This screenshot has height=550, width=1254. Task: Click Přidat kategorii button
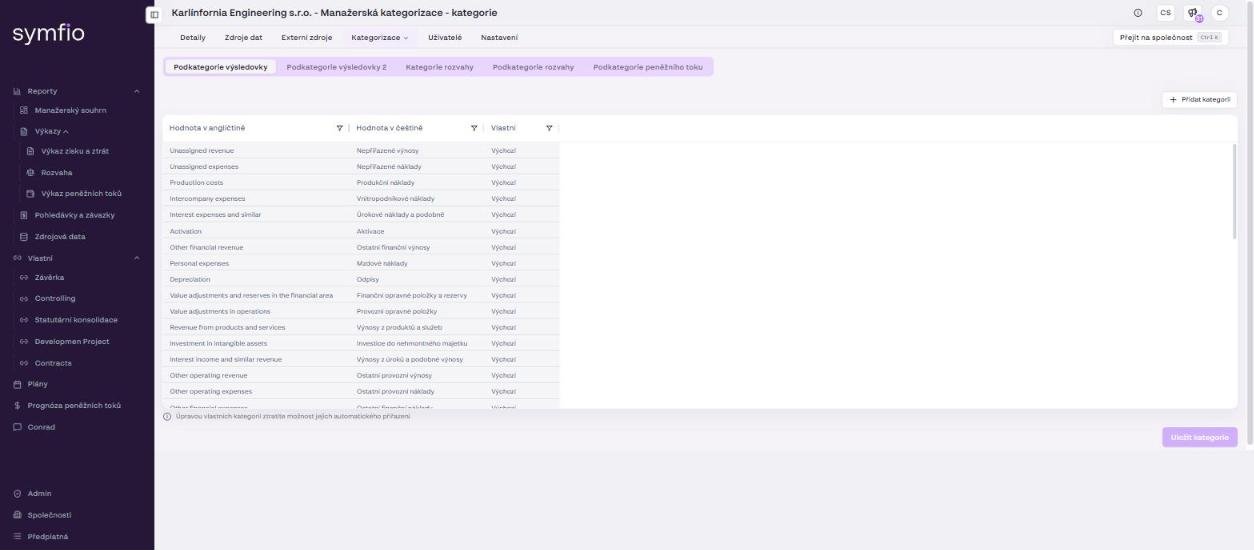tap(1199, 99)
